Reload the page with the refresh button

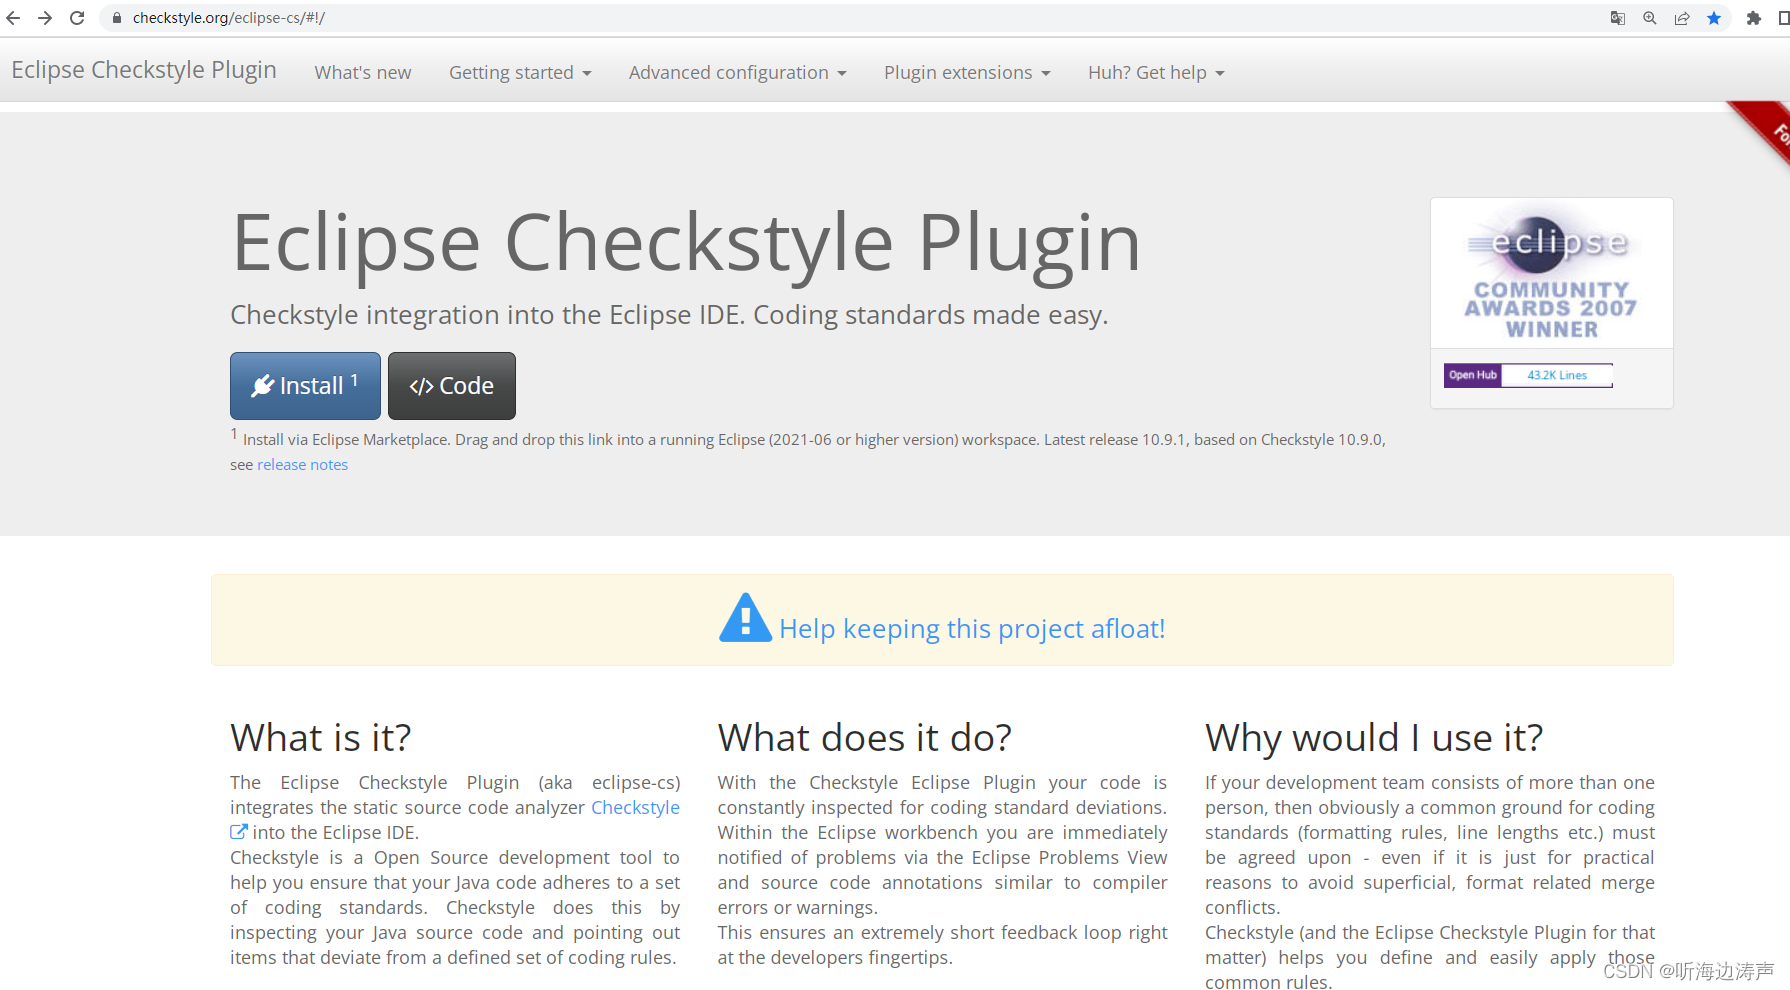[x=77, y=17]
